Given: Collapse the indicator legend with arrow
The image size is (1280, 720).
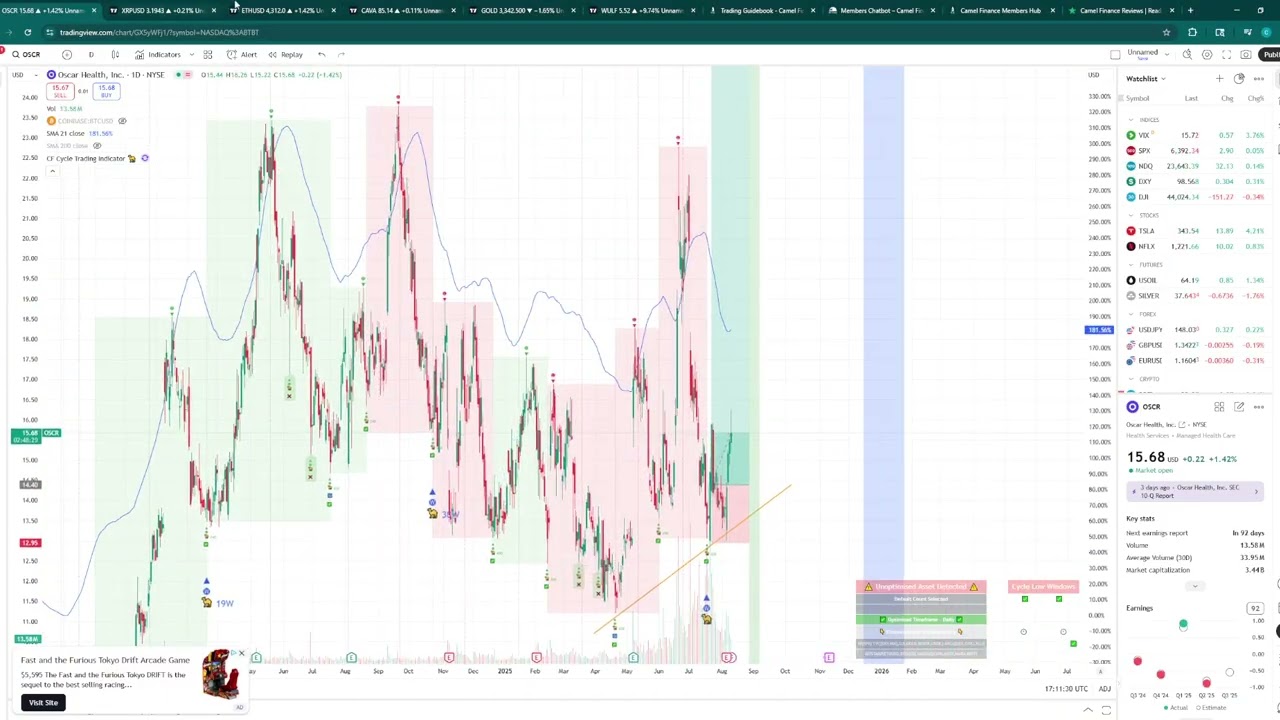Looking at the screenshot, I should pos(52,171).
